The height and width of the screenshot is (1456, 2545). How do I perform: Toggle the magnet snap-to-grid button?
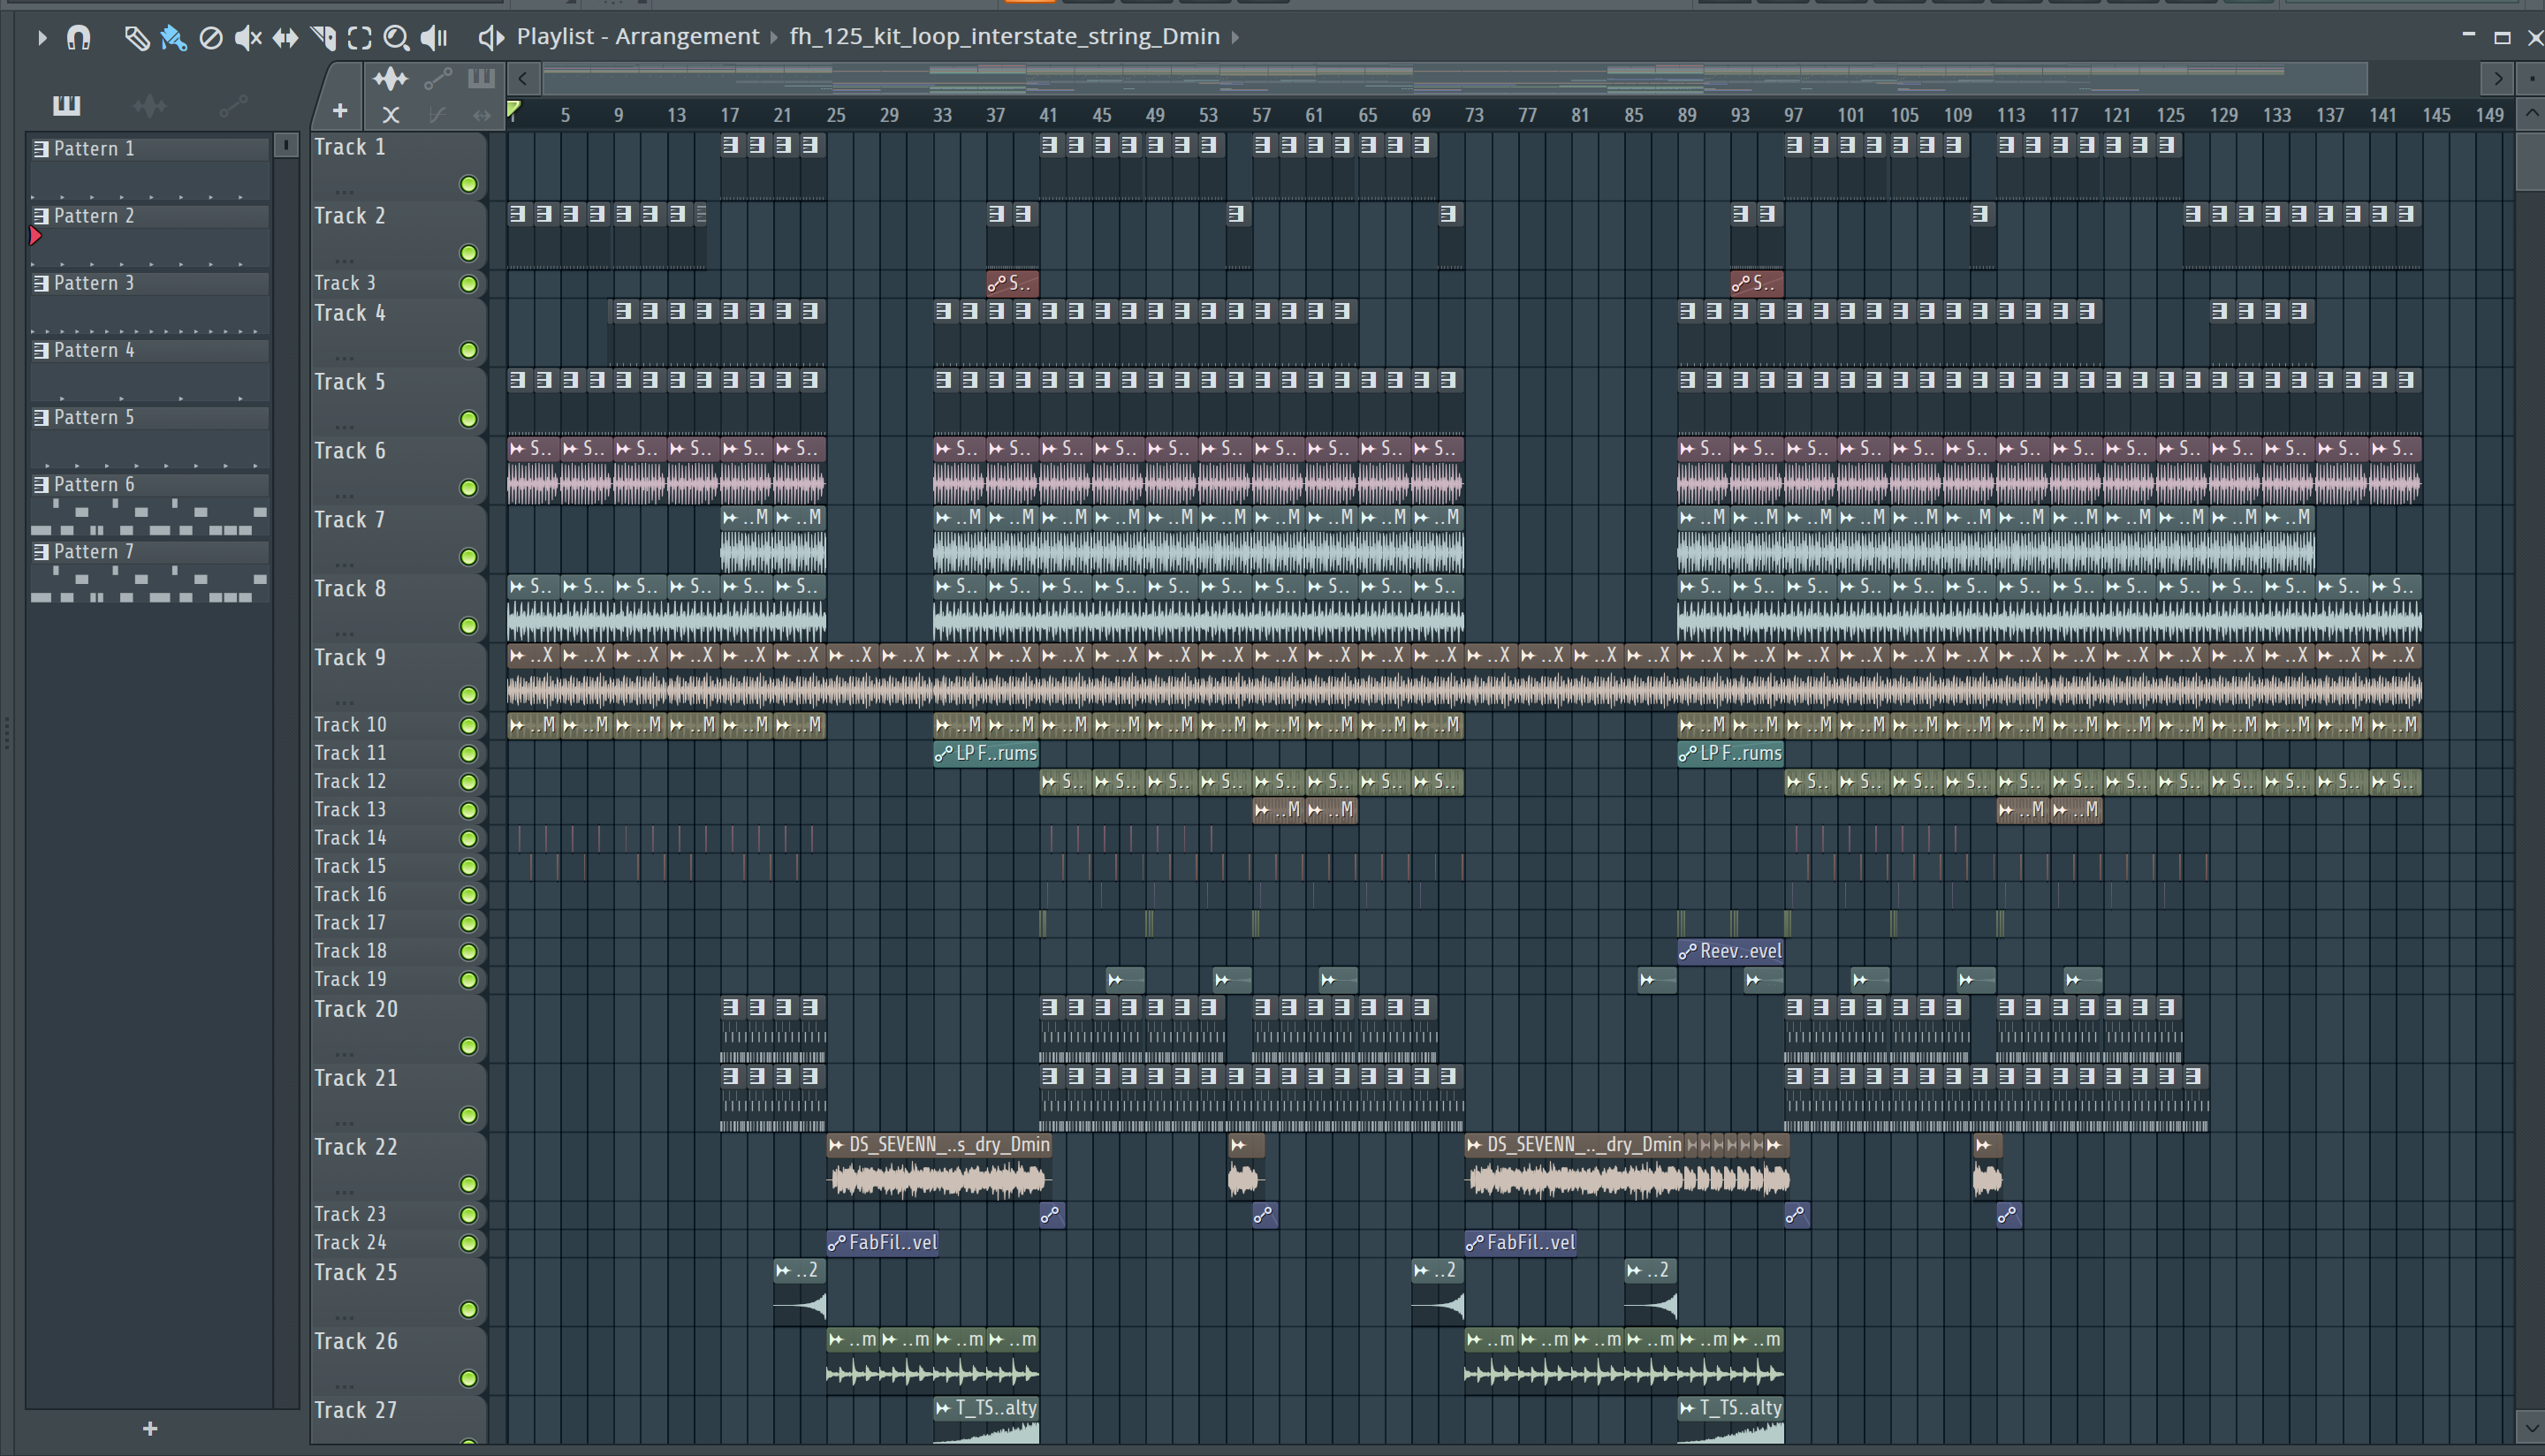[x=78, y=37]
